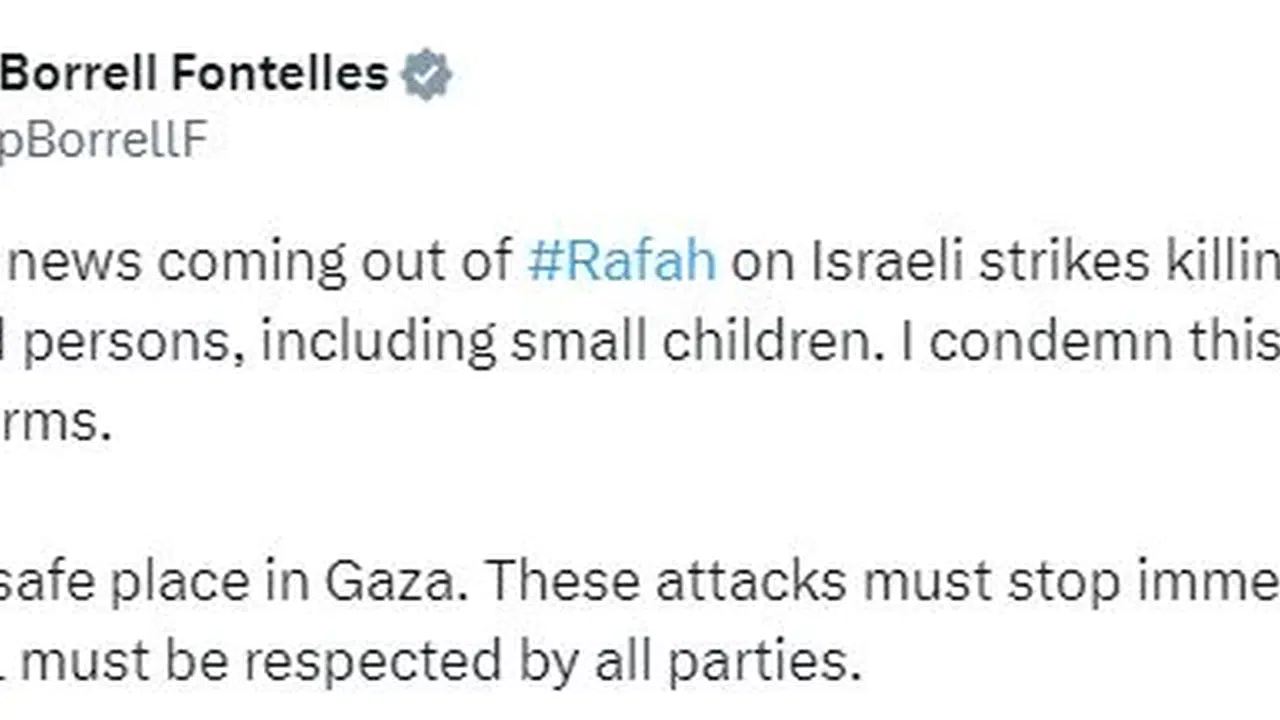Open the #Rafah hashtag link
Screen dimensions: 1280x720
(x=621, y=261)
